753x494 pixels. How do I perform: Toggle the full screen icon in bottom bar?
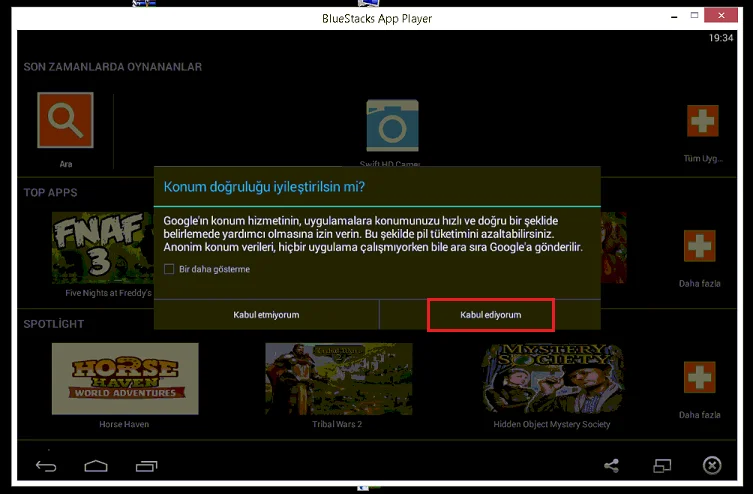662,466
